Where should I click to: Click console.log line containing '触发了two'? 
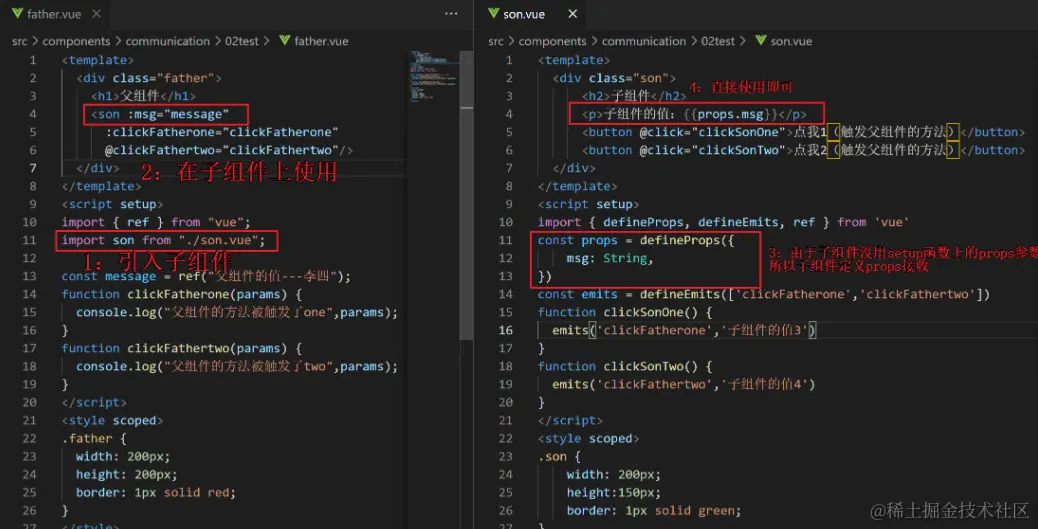click(237, 366)
